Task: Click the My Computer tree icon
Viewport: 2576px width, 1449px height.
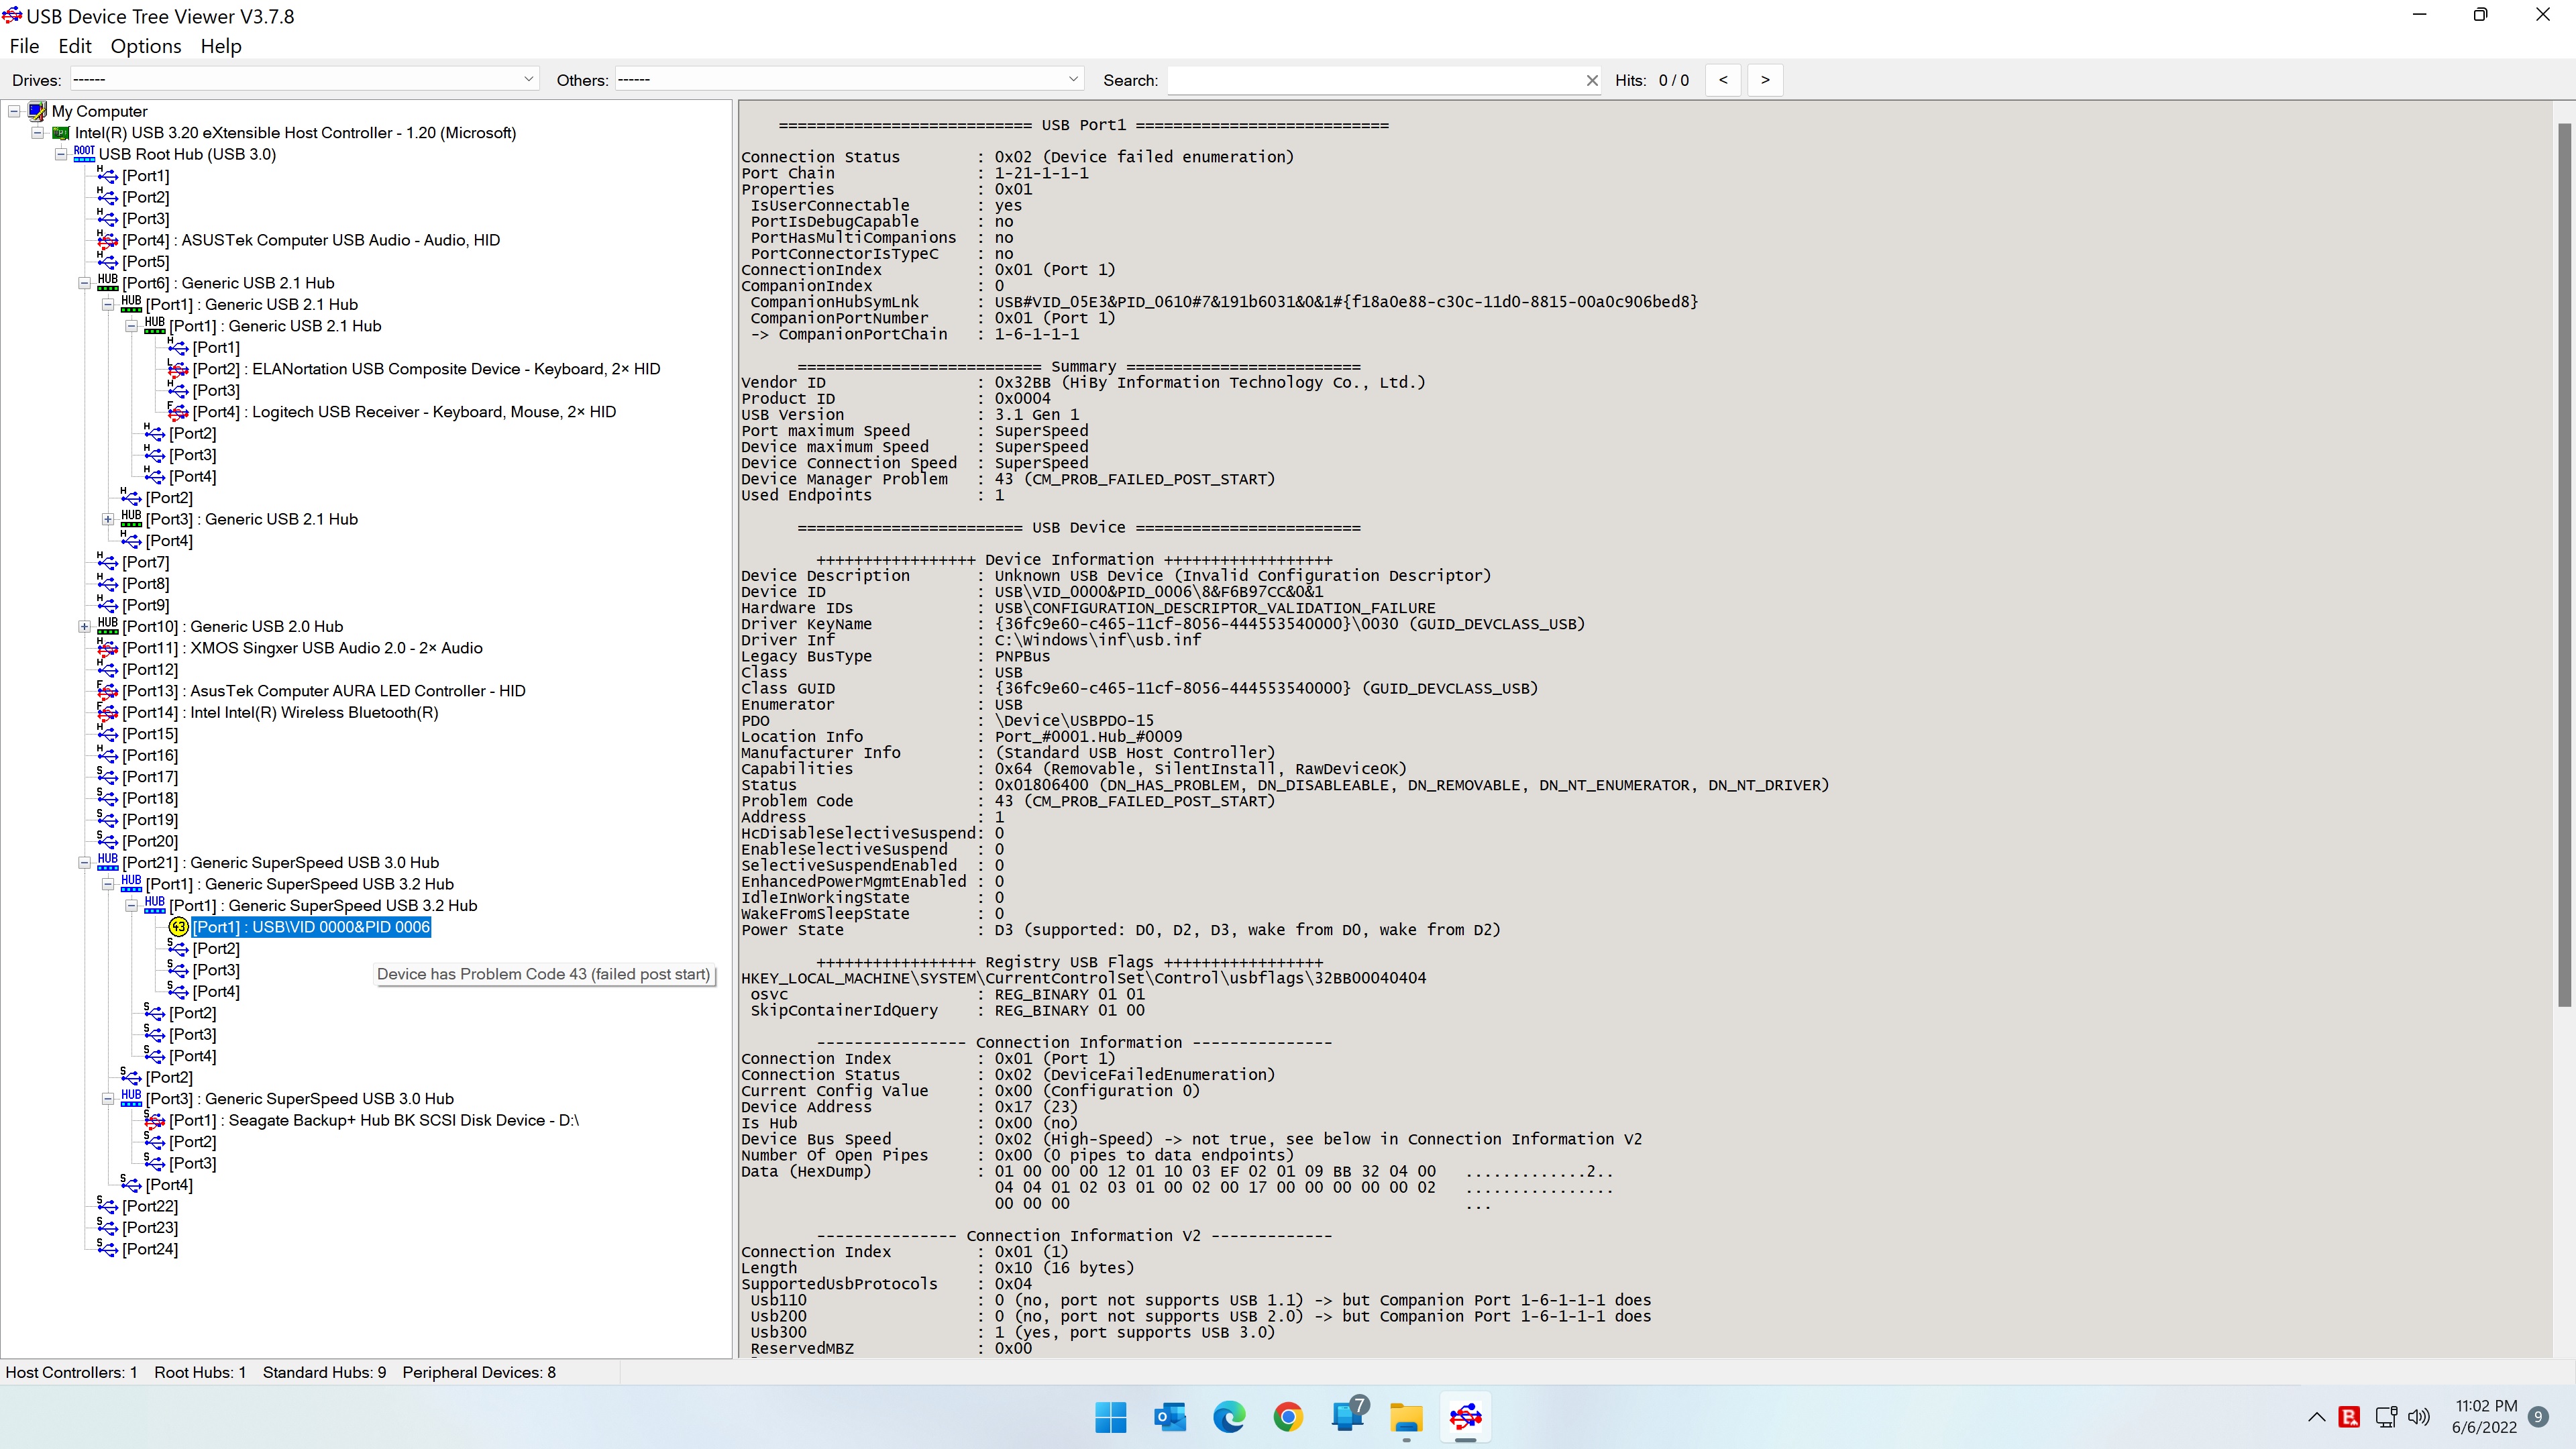Action: pyautogui.click(x=38, y=111)
